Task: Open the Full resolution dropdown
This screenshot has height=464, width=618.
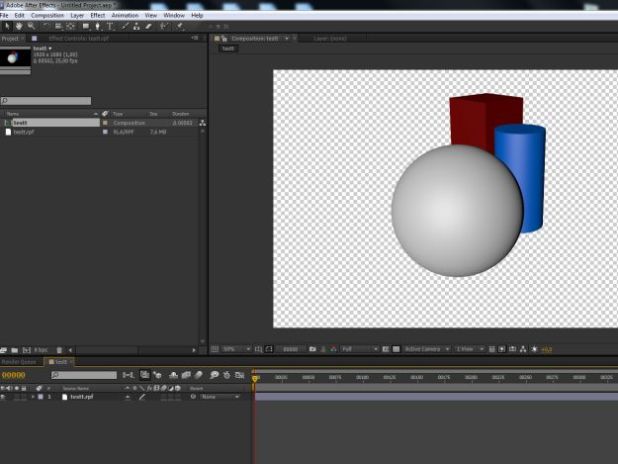Action: tap(360, 349)
